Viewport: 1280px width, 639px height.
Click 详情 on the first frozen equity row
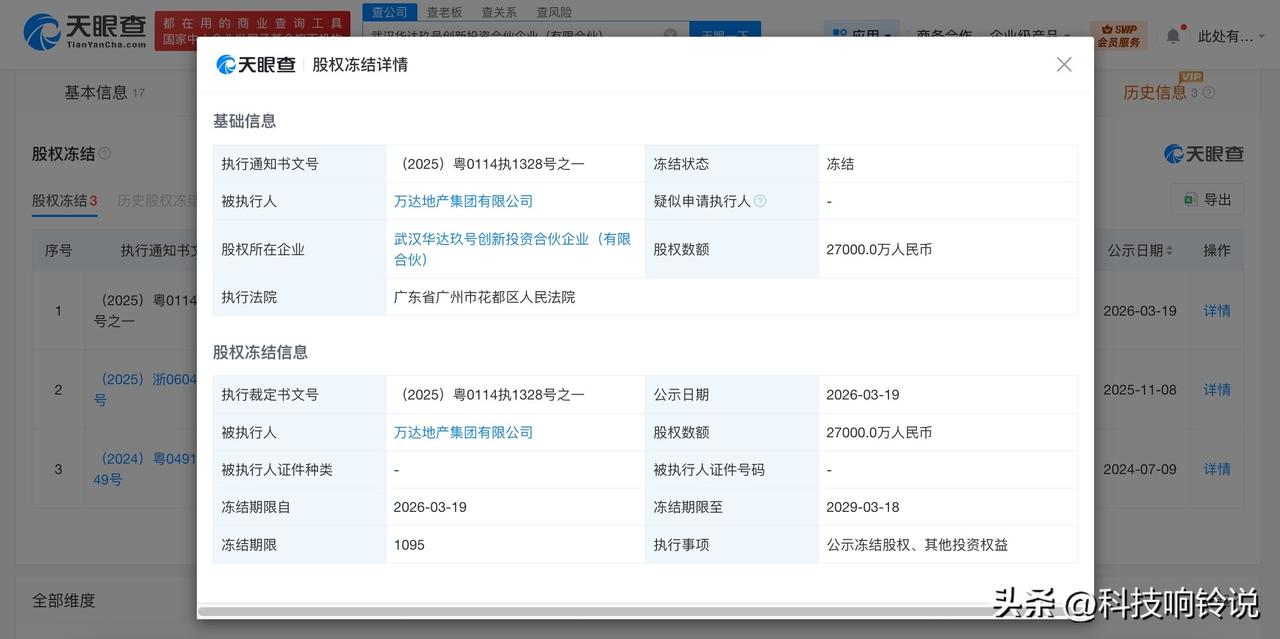pos(1216,311)
